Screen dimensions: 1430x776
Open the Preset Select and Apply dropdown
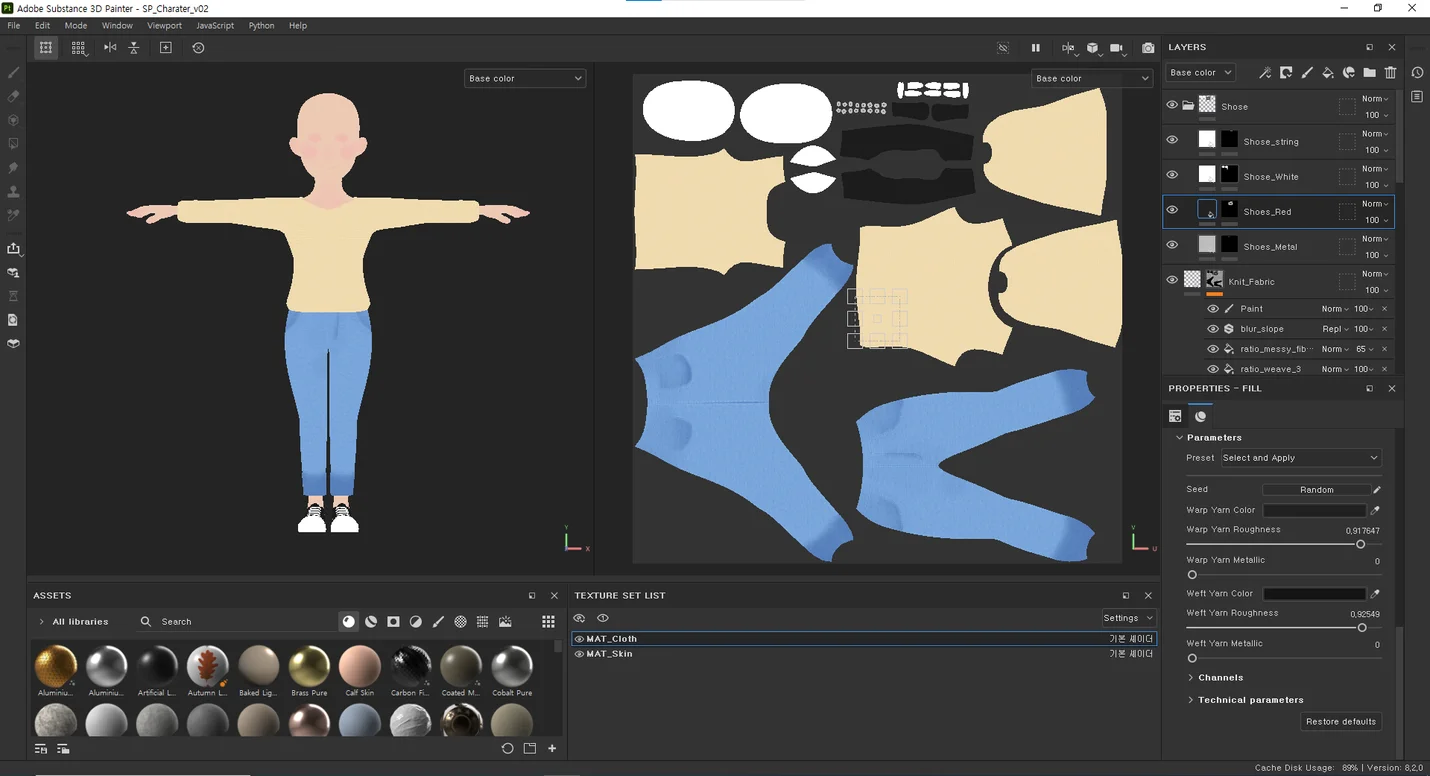(x=1300, y=458)
